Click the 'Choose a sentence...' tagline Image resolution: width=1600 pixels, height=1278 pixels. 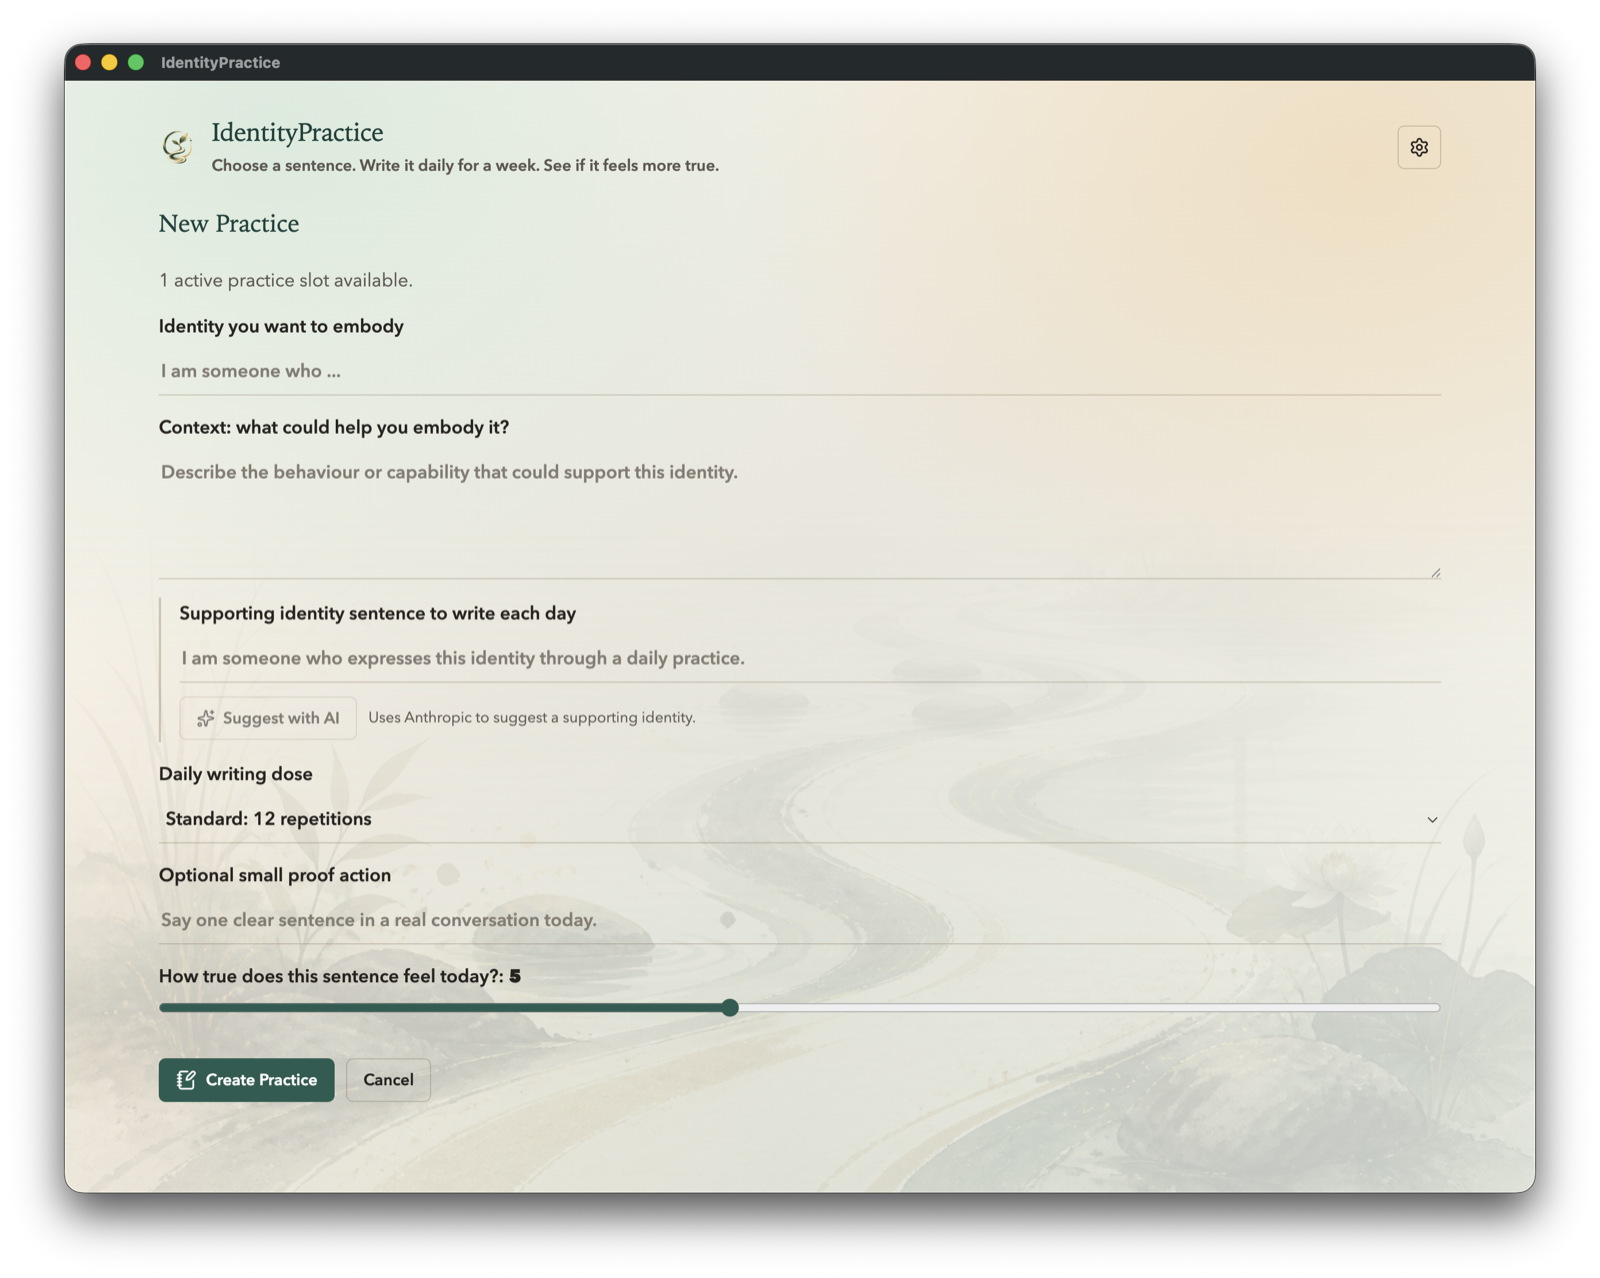(465, 166)
